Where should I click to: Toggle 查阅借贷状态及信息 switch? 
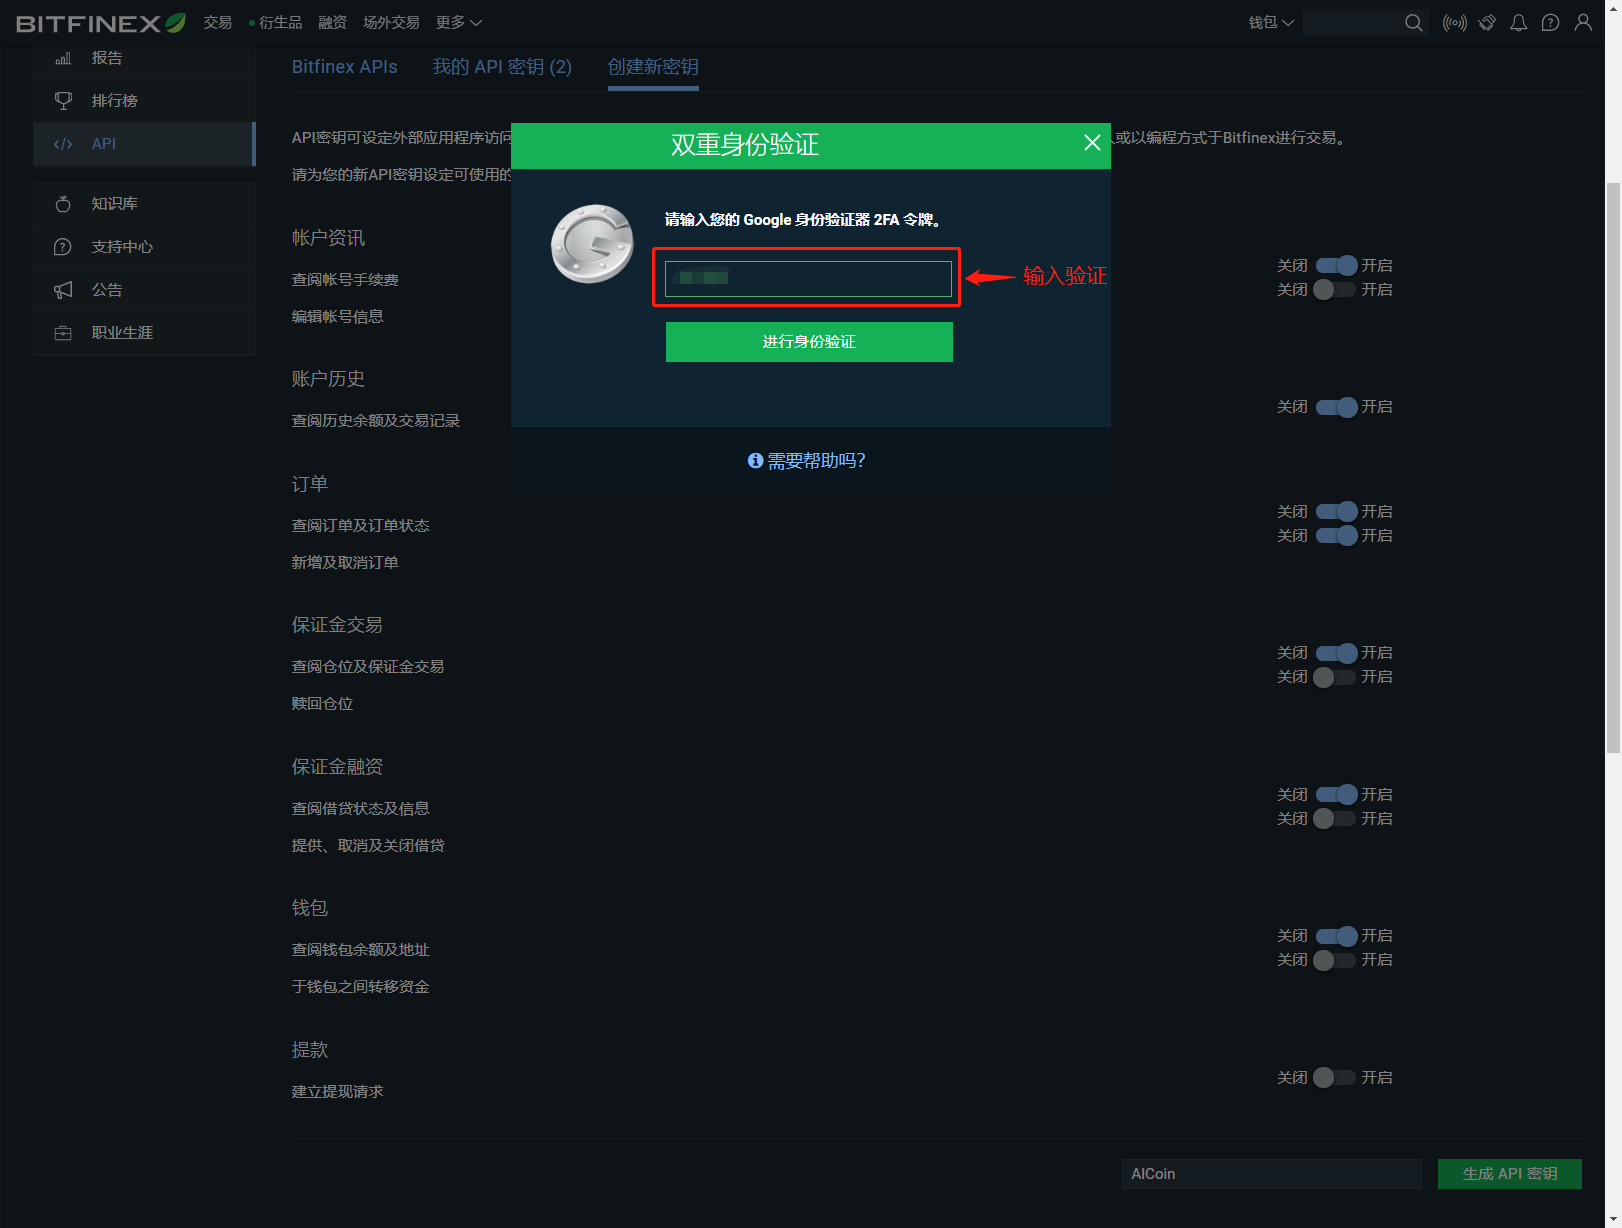[1336, 795]
